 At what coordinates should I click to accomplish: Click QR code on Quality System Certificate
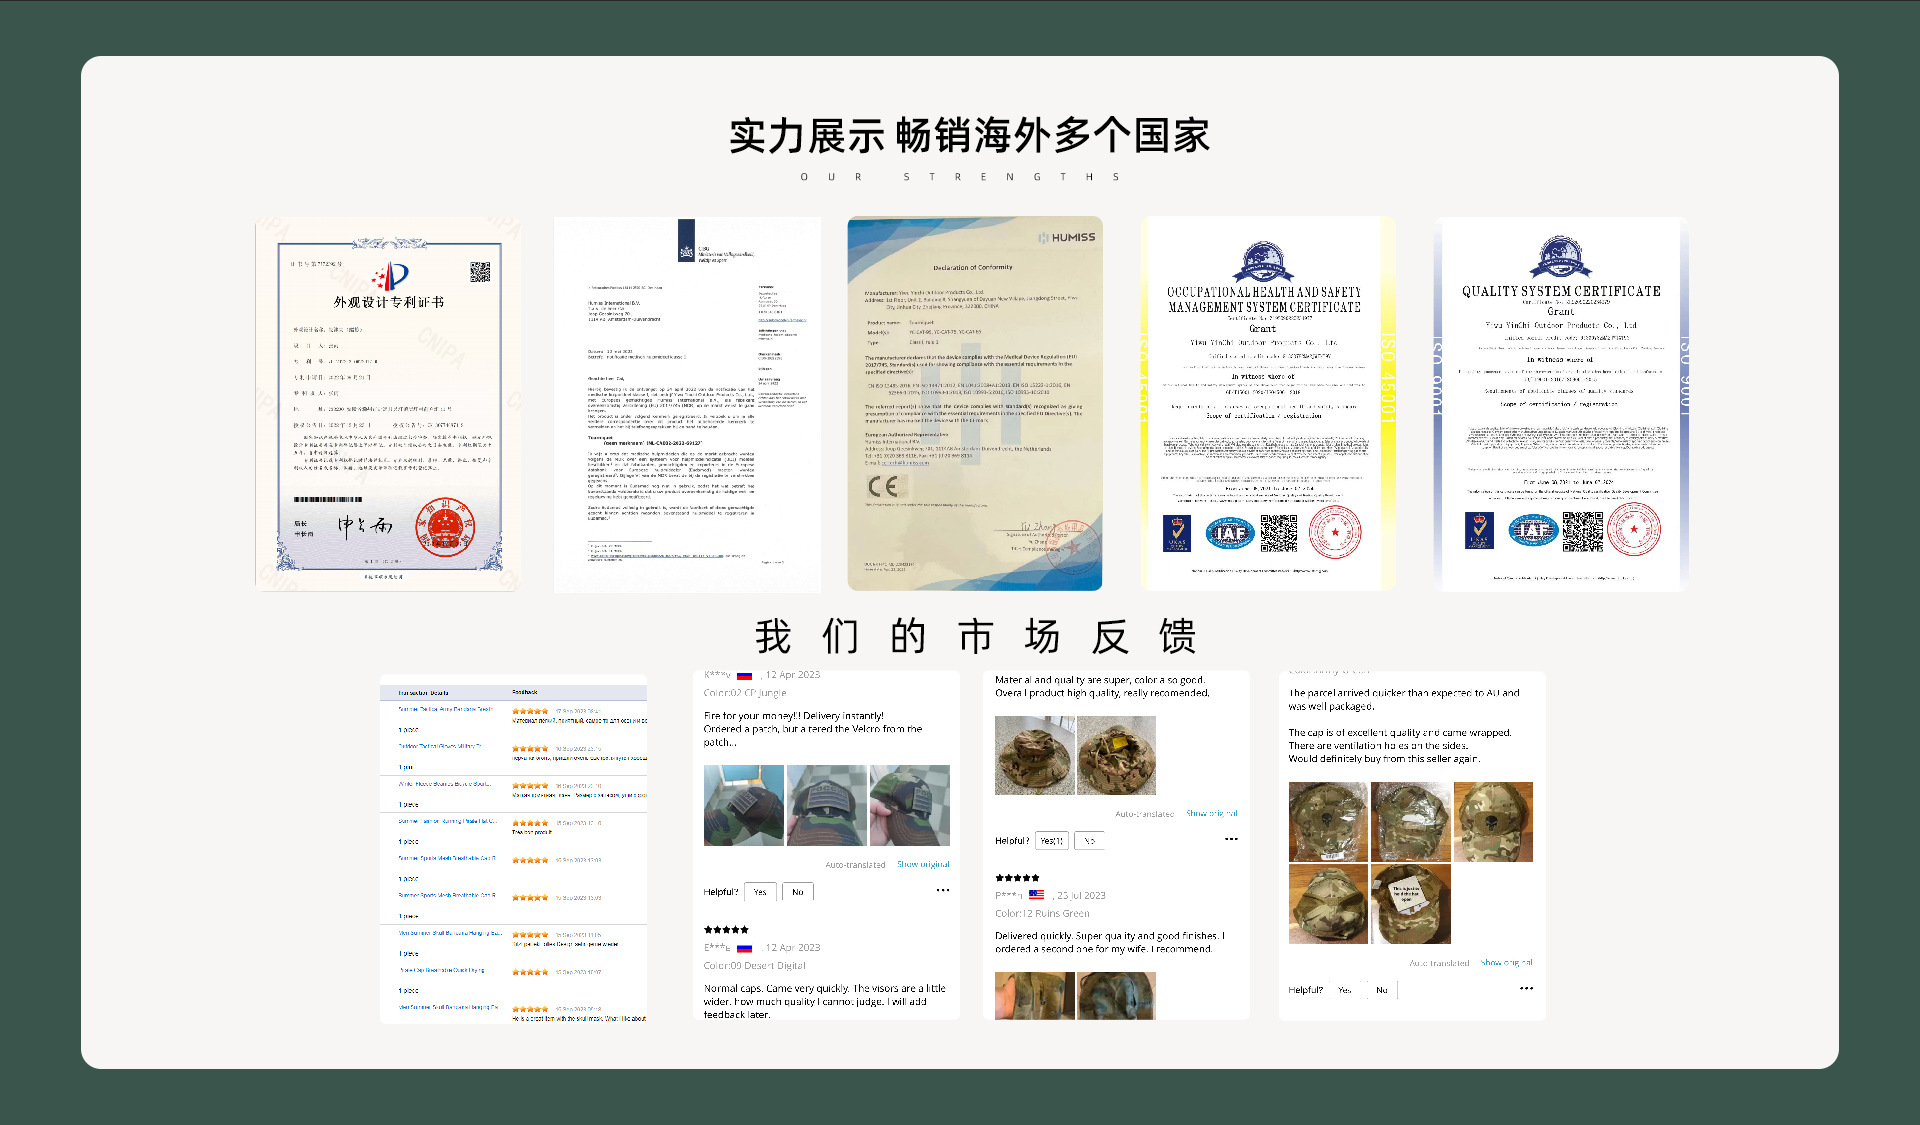[x=1582, y=532]
